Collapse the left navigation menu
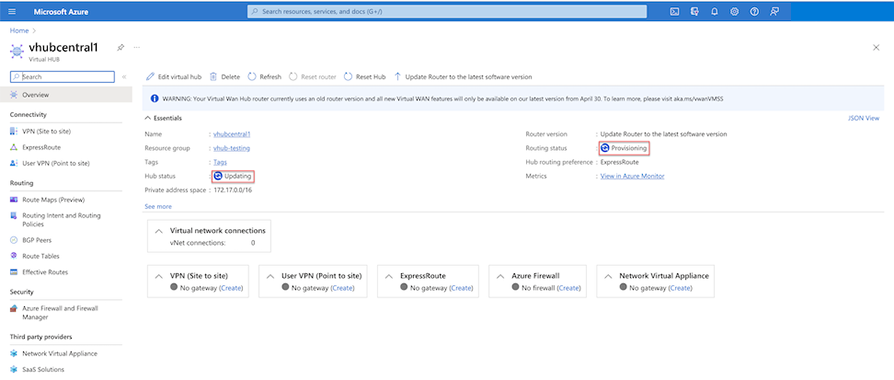 124,76
